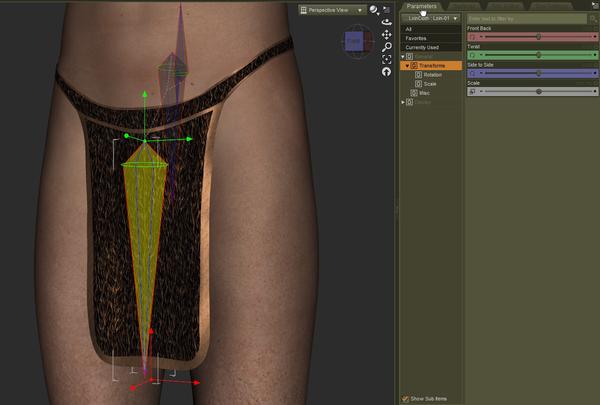Click the Scale slider's left-end icon
The height and width of the screenshot is (405, 600).
(472, 91)
